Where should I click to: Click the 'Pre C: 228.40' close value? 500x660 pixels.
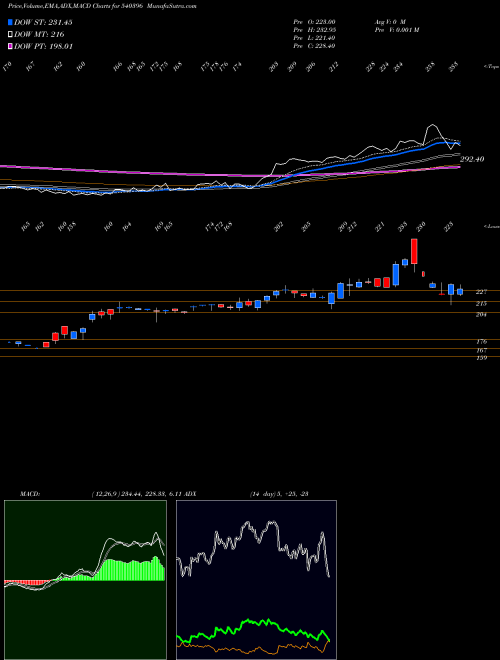pos(314,46)
